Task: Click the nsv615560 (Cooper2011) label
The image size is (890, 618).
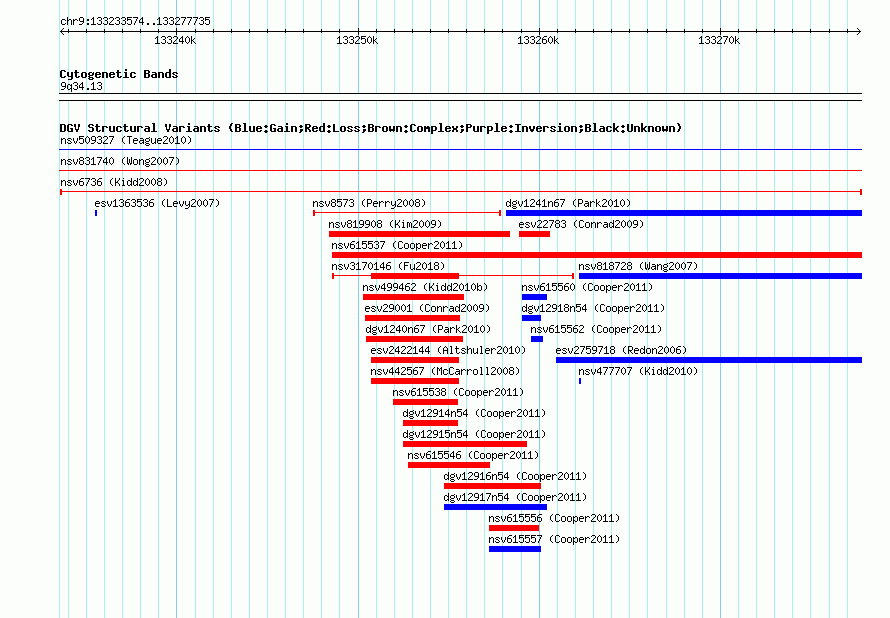Action: 587,287
